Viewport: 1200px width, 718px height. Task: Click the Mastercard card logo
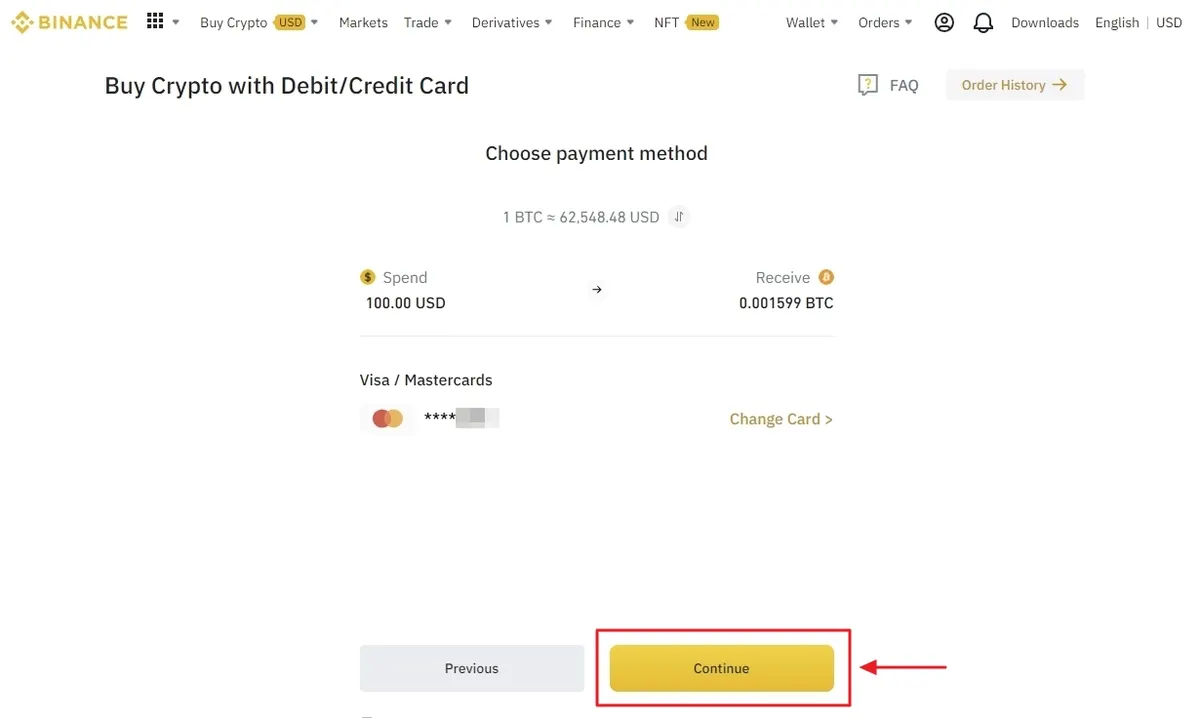click(387, 419)
